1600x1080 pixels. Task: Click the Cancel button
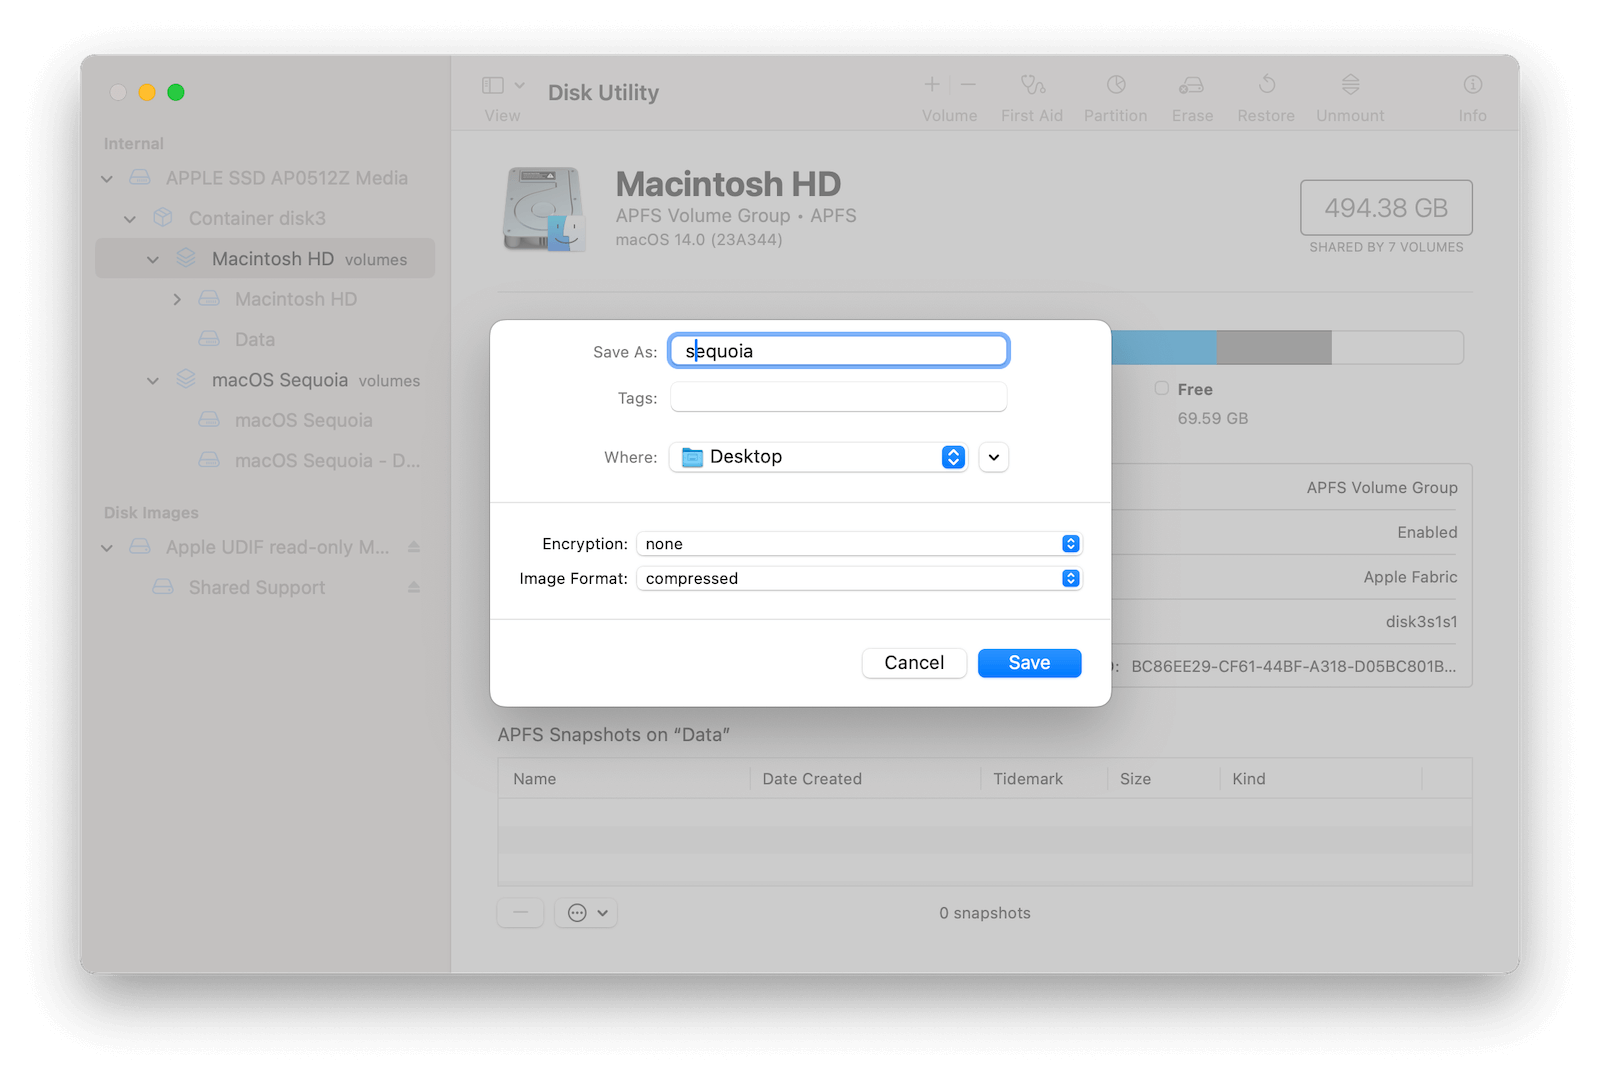pos(914,663)
